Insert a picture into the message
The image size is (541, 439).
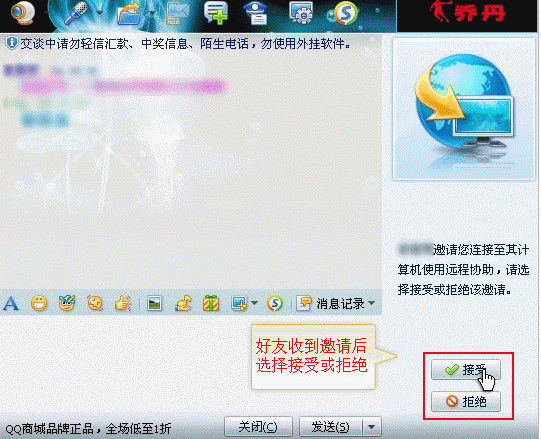(154, 303)
